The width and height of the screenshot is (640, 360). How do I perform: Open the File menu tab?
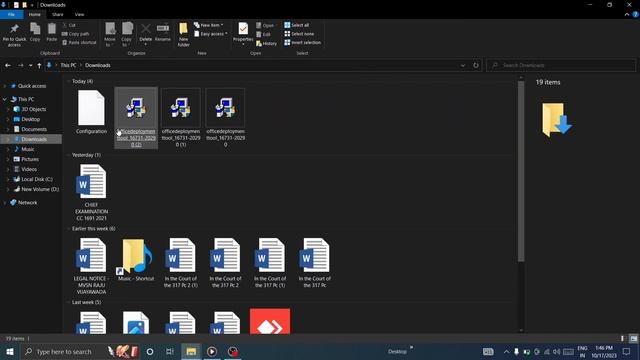[11, 14]
